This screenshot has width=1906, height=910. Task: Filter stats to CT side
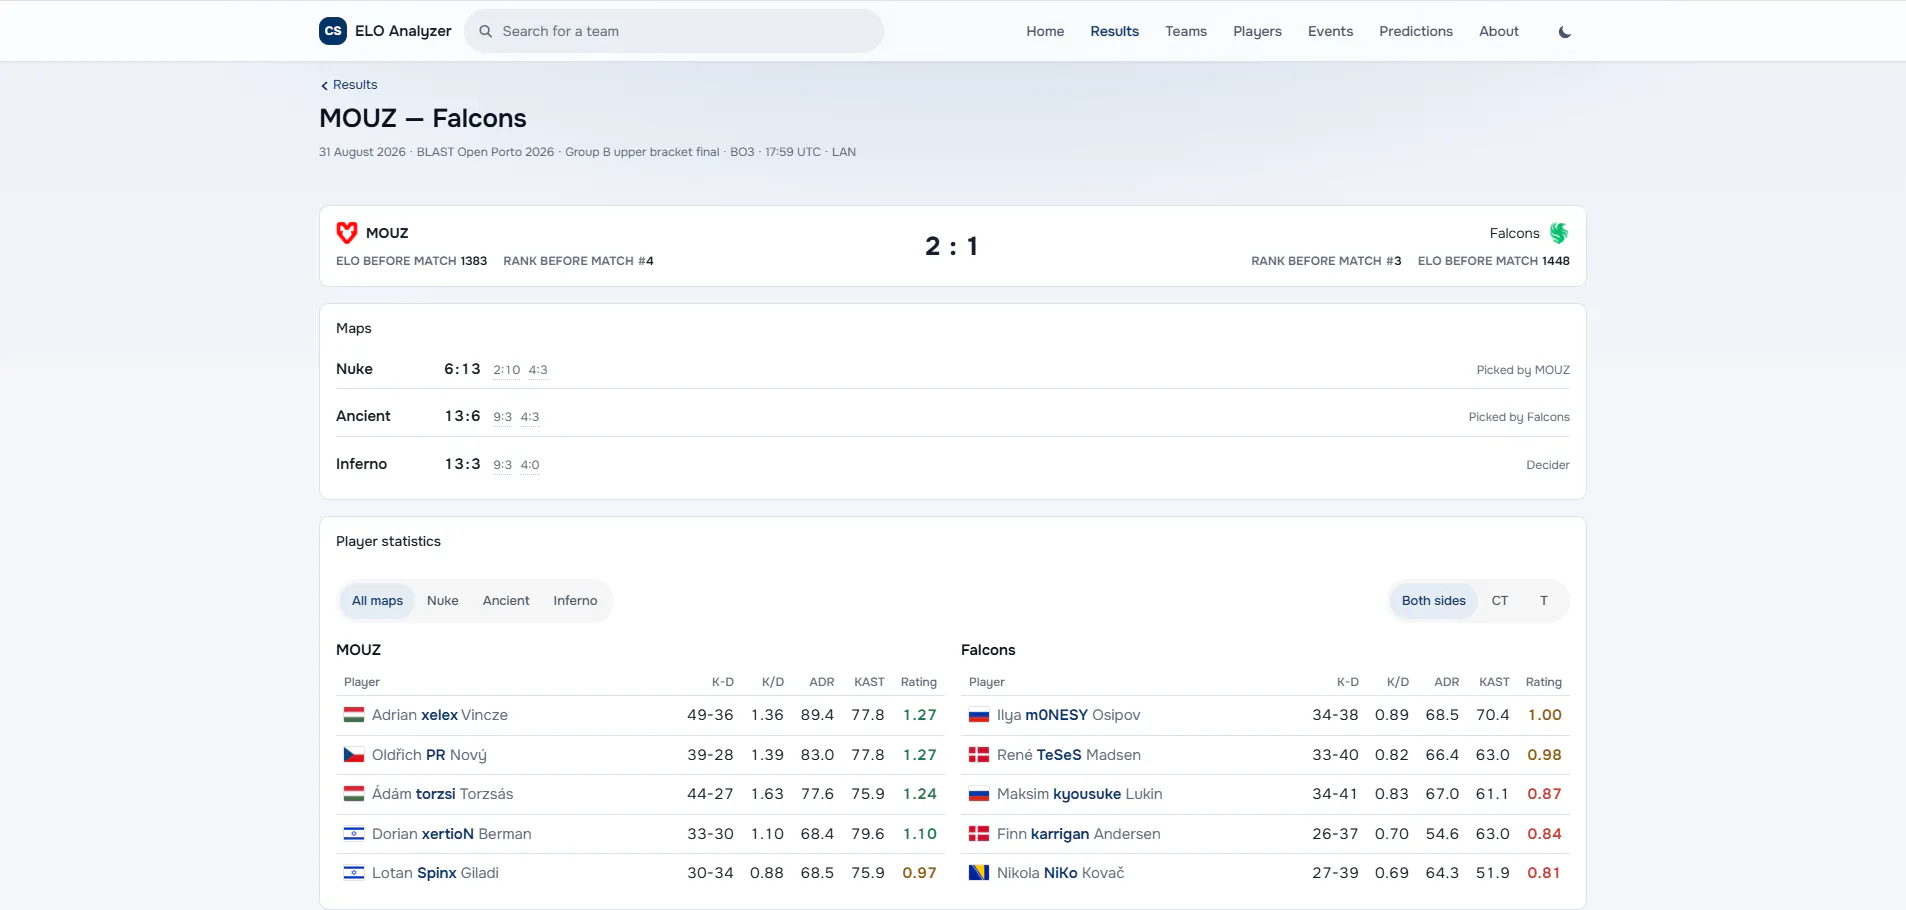[x=1500, y=601]
